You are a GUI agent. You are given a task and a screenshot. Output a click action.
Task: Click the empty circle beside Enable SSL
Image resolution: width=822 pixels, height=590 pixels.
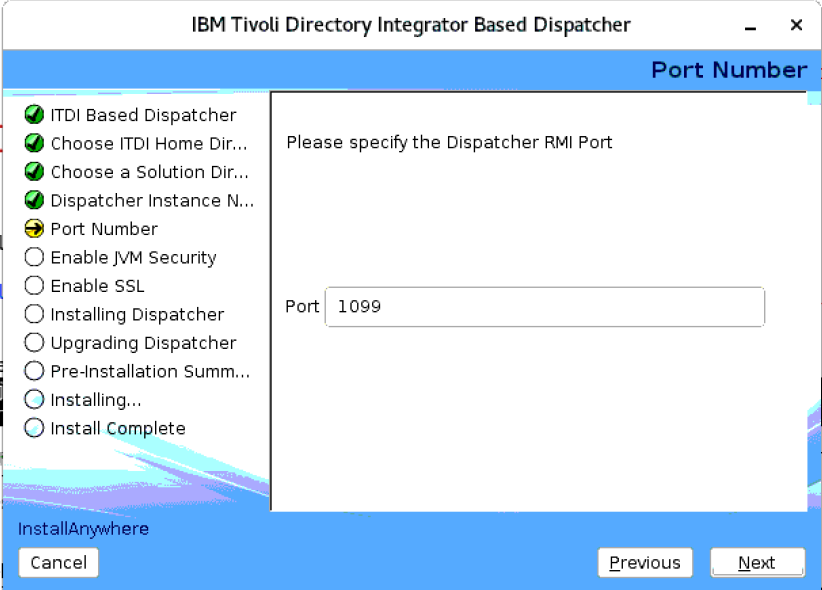(x=34, y=285)
